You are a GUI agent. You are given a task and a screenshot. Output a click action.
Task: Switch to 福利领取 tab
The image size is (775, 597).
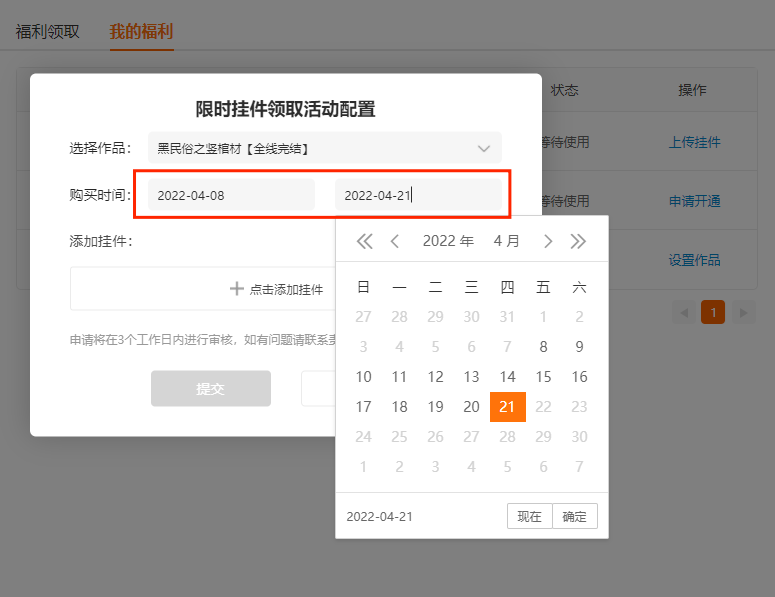tap(48, 30)
